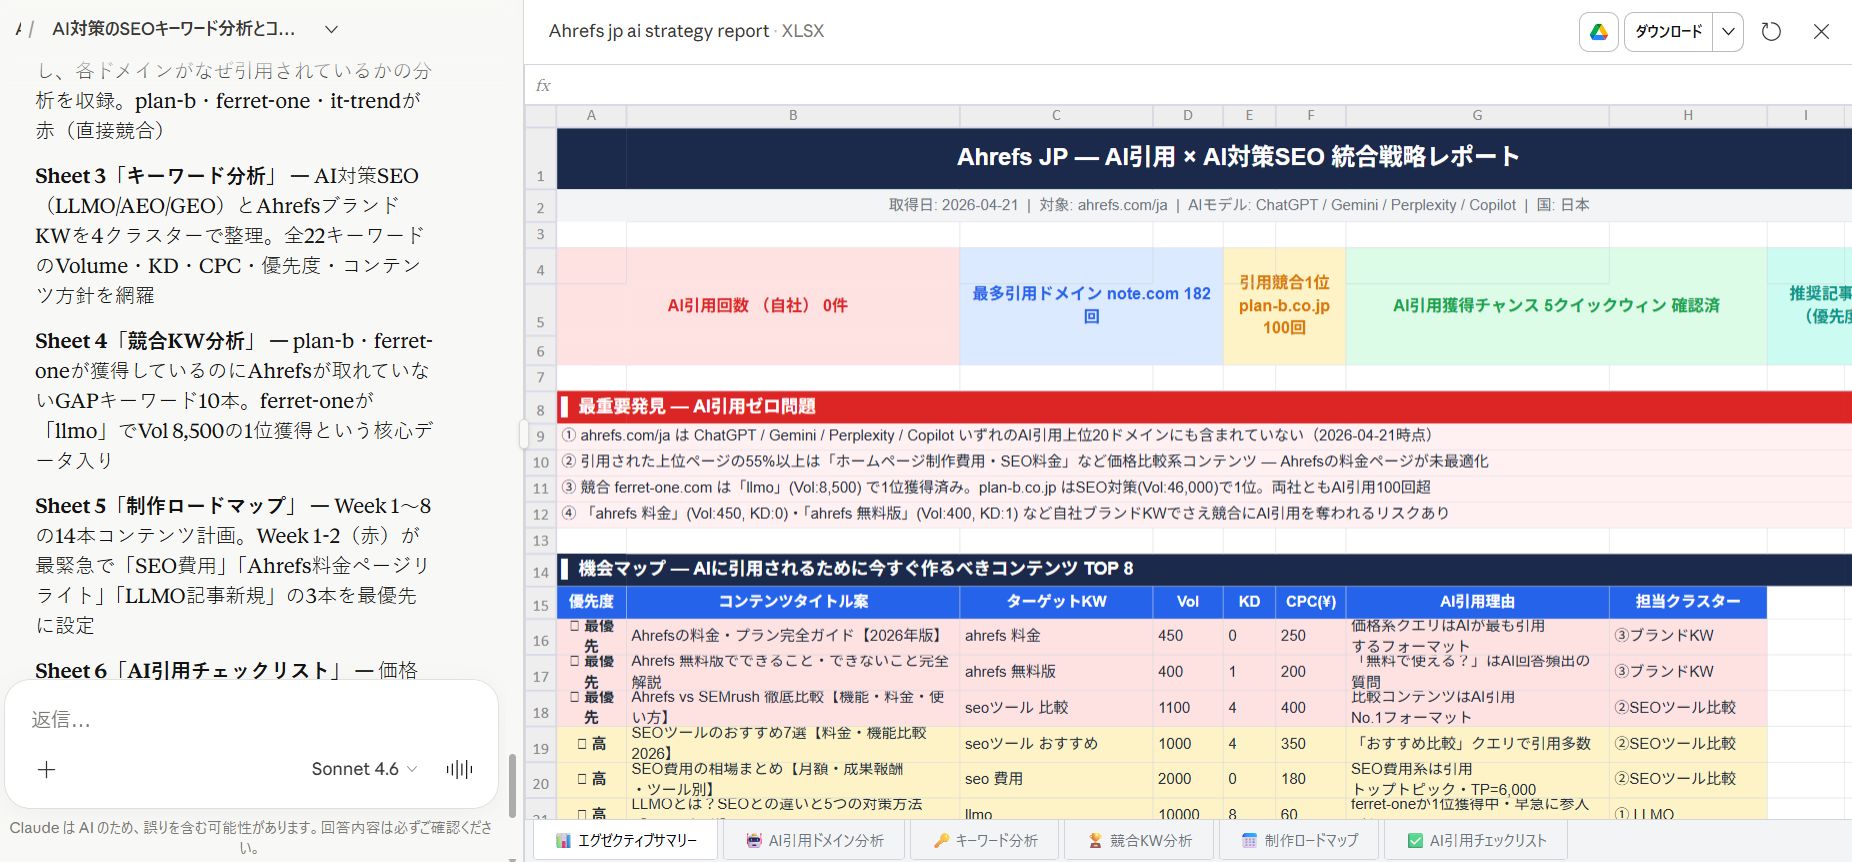Viewport: 1852px width, 862px height.
Task: Select Sheet 5 制作ロードマップ chat heading
Action: tap(166, 506)
